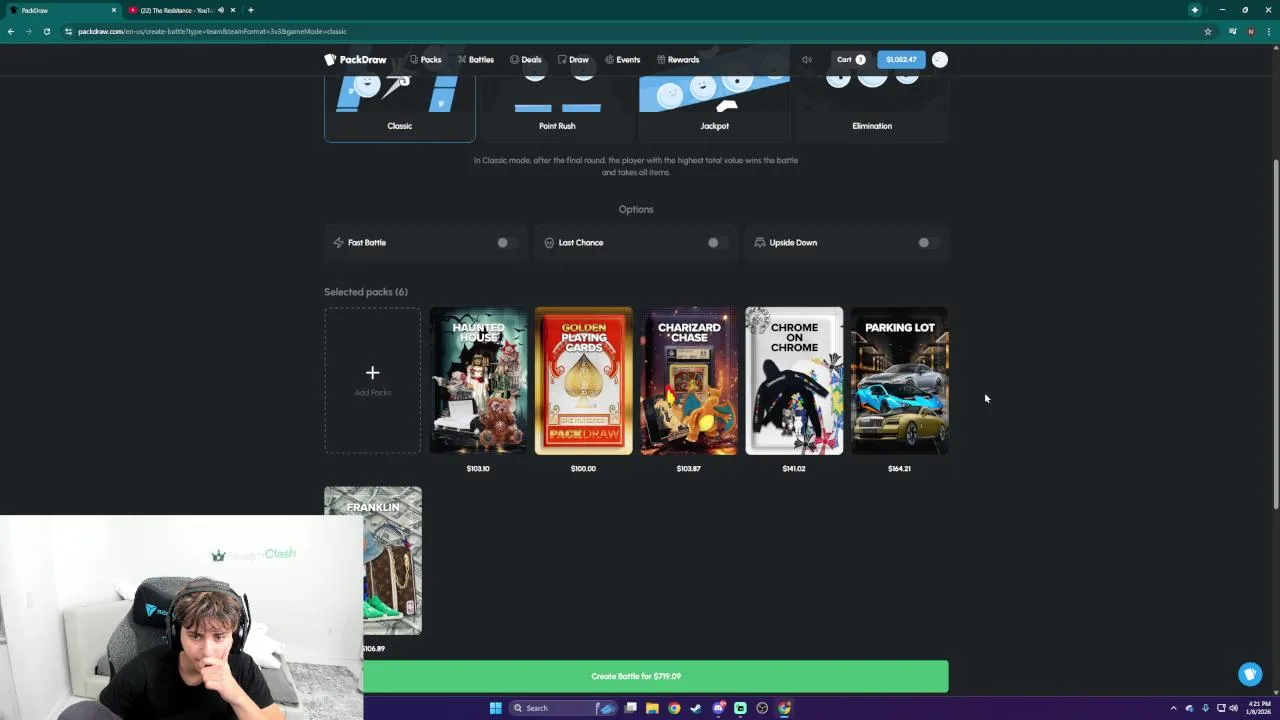This screenshot has width=1280, height=720.
Task: Switch to the PackDraw browser tab
Action: pos(62,10)
